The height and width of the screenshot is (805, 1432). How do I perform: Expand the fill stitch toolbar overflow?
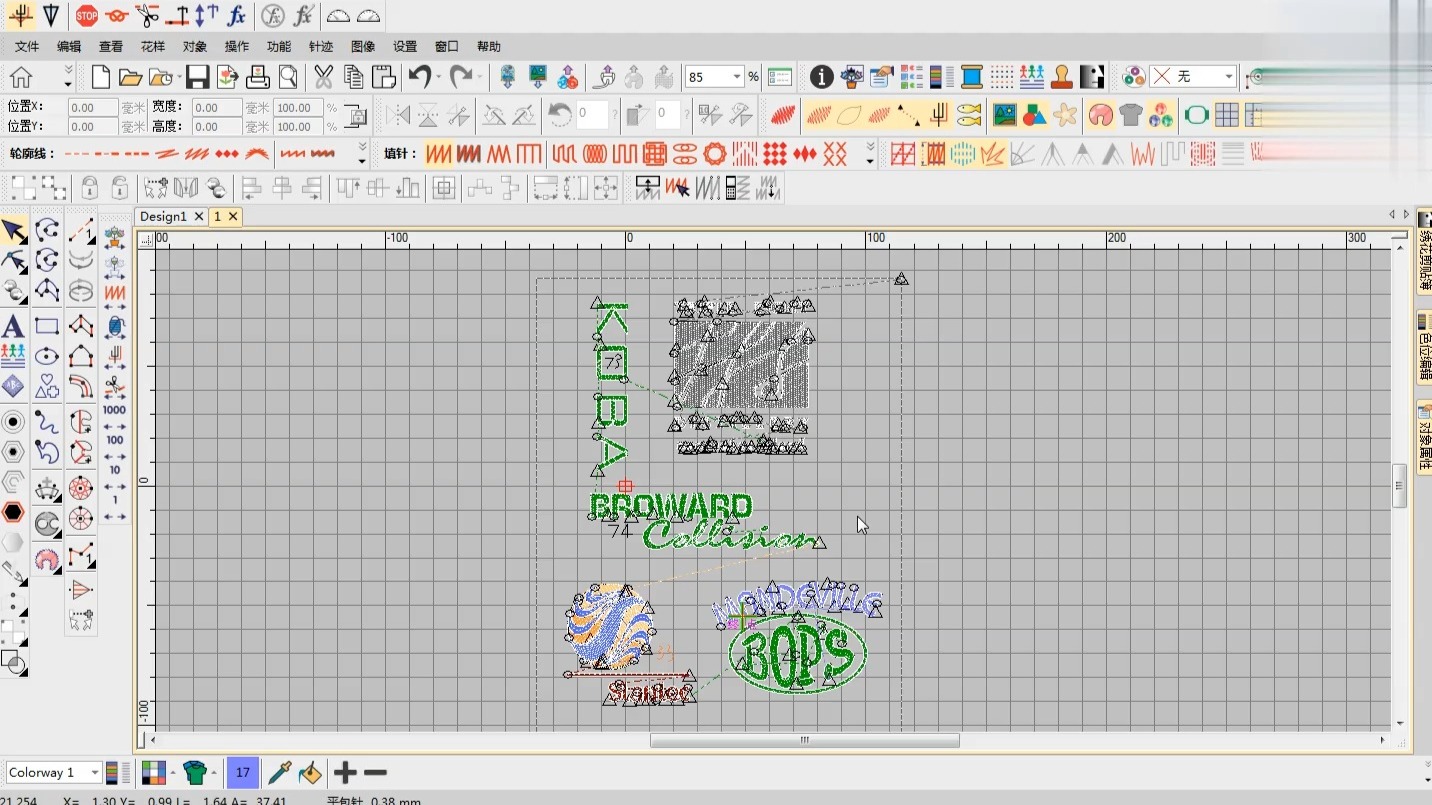[x=870, y=154]
